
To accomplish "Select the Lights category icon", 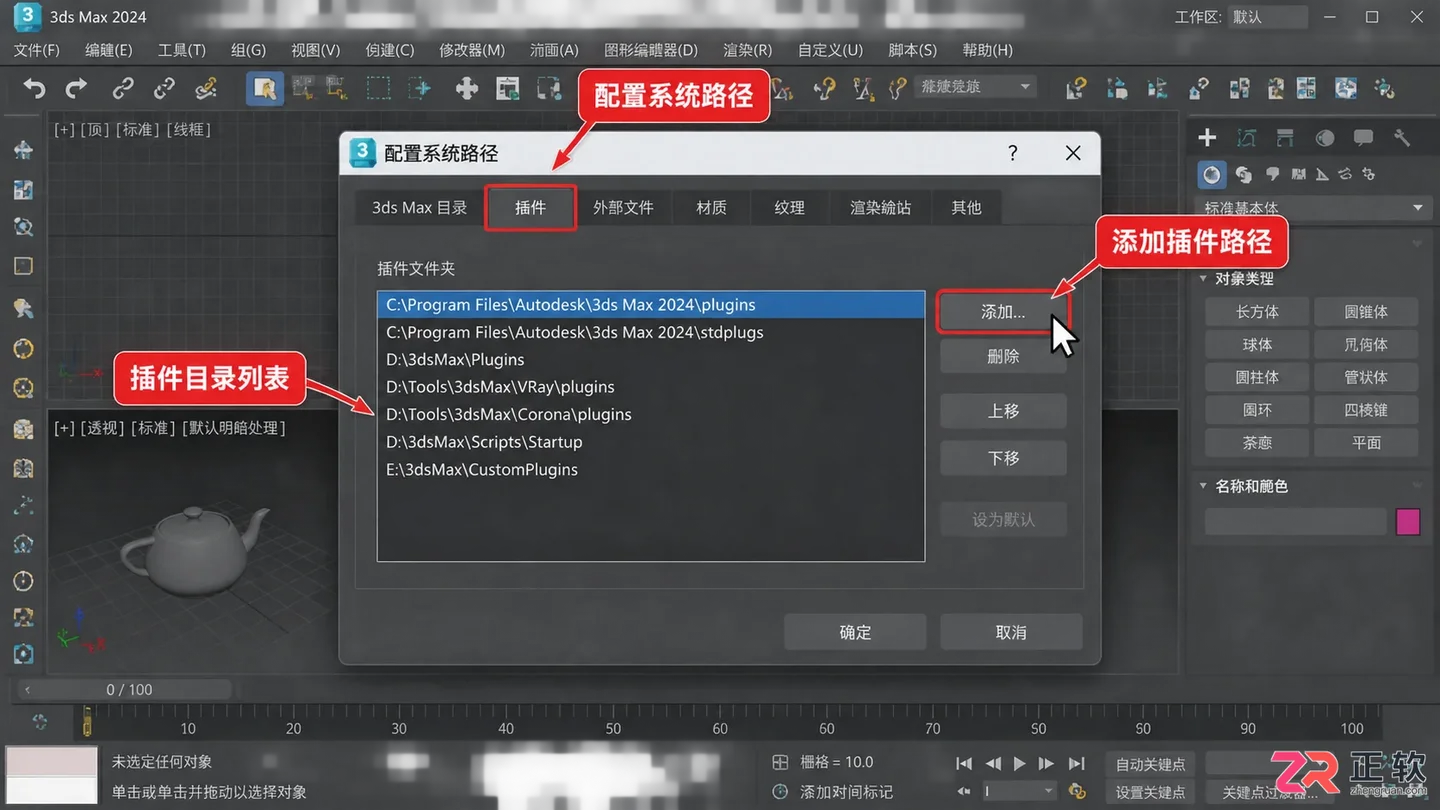I will (1273, 174).
